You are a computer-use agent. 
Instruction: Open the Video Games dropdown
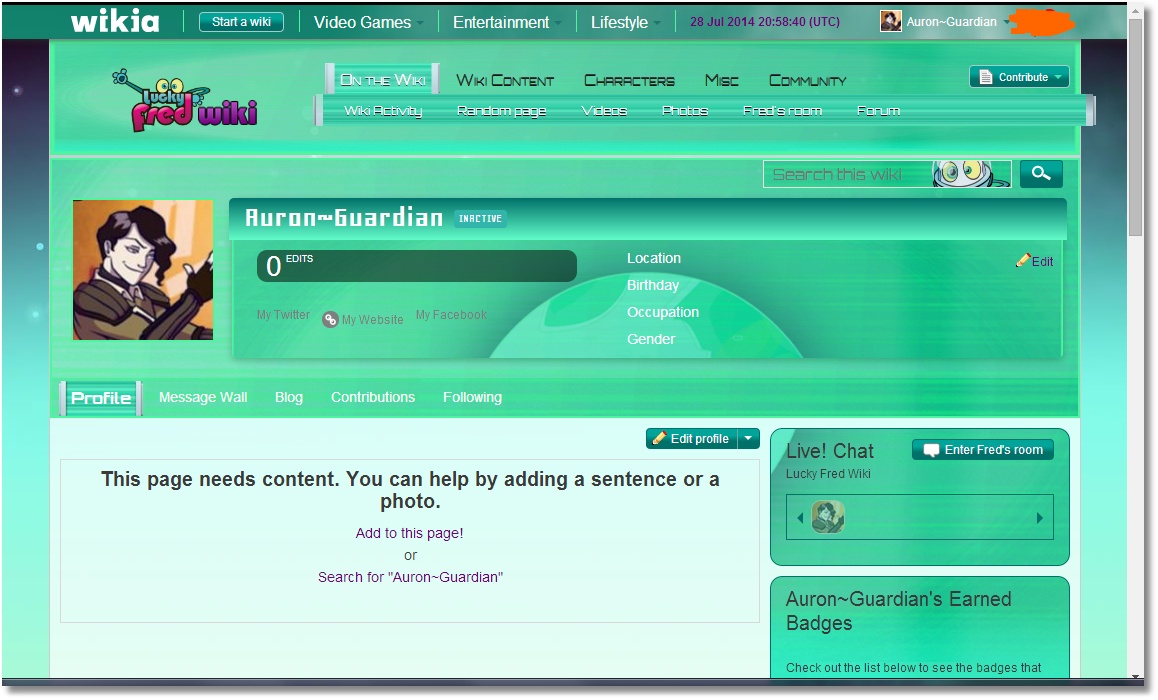369,22
